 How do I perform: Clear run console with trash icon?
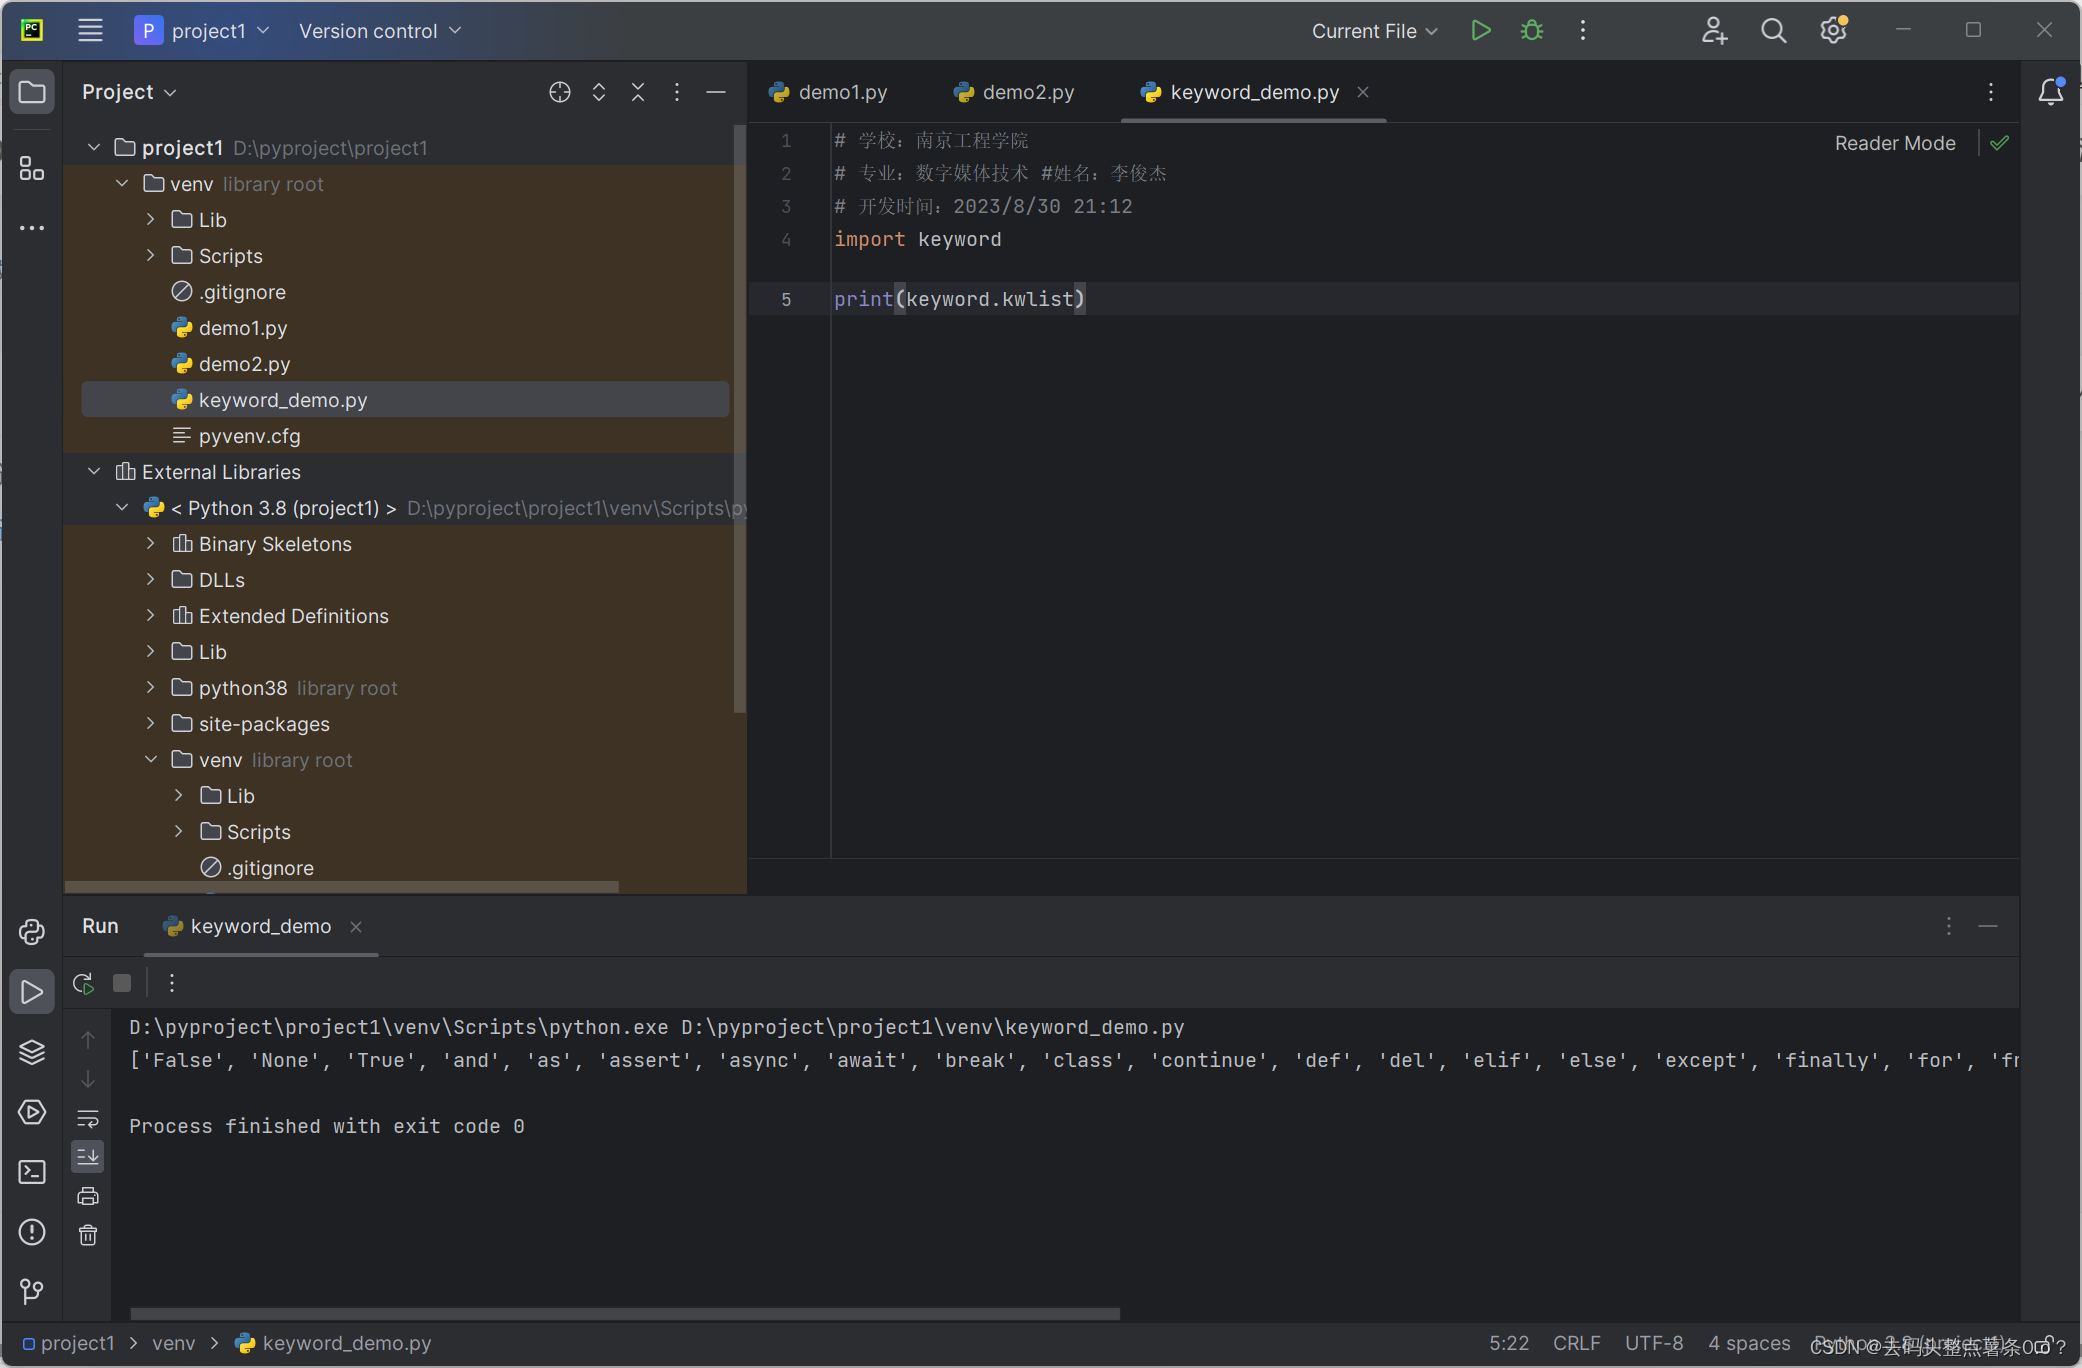tap(88, 1235)
